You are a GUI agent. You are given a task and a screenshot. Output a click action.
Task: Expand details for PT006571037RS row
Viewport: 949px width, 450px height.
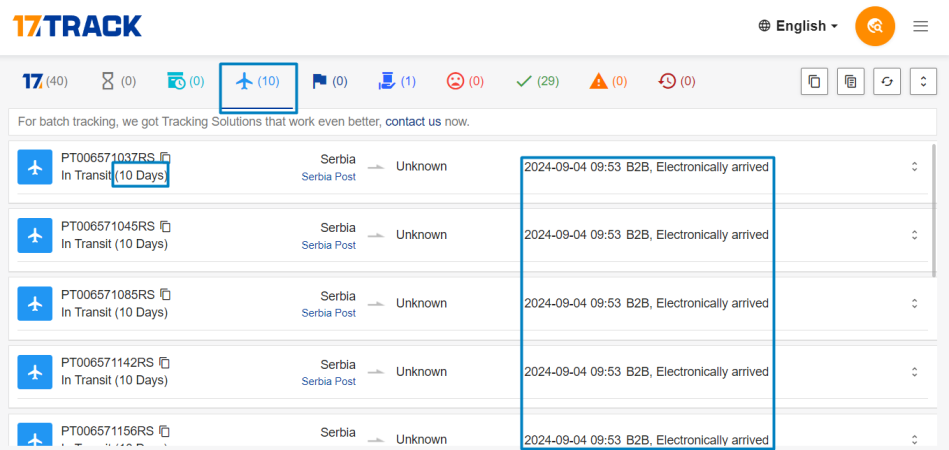click(913, 167)
